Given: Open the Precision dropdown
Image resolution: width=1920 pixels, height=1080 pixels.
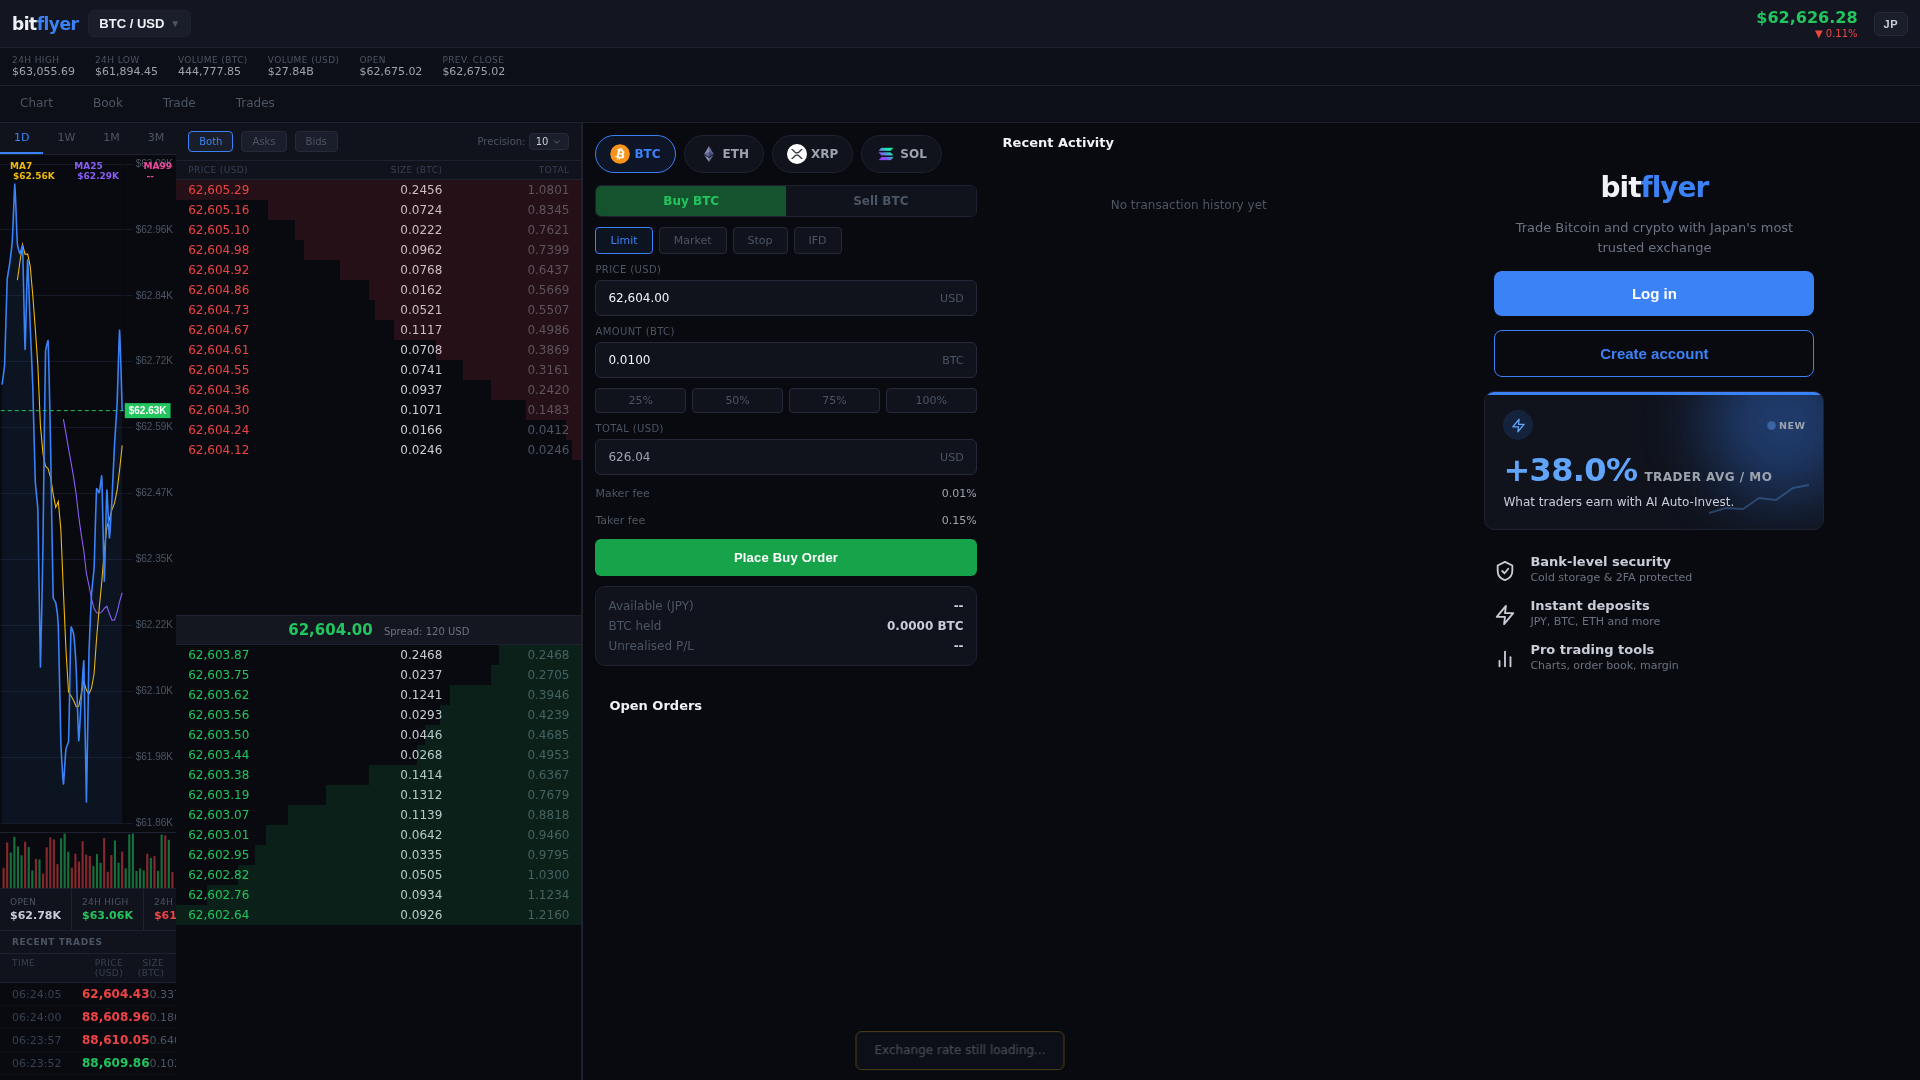Looking at the screenshot, I should [548, 142].
